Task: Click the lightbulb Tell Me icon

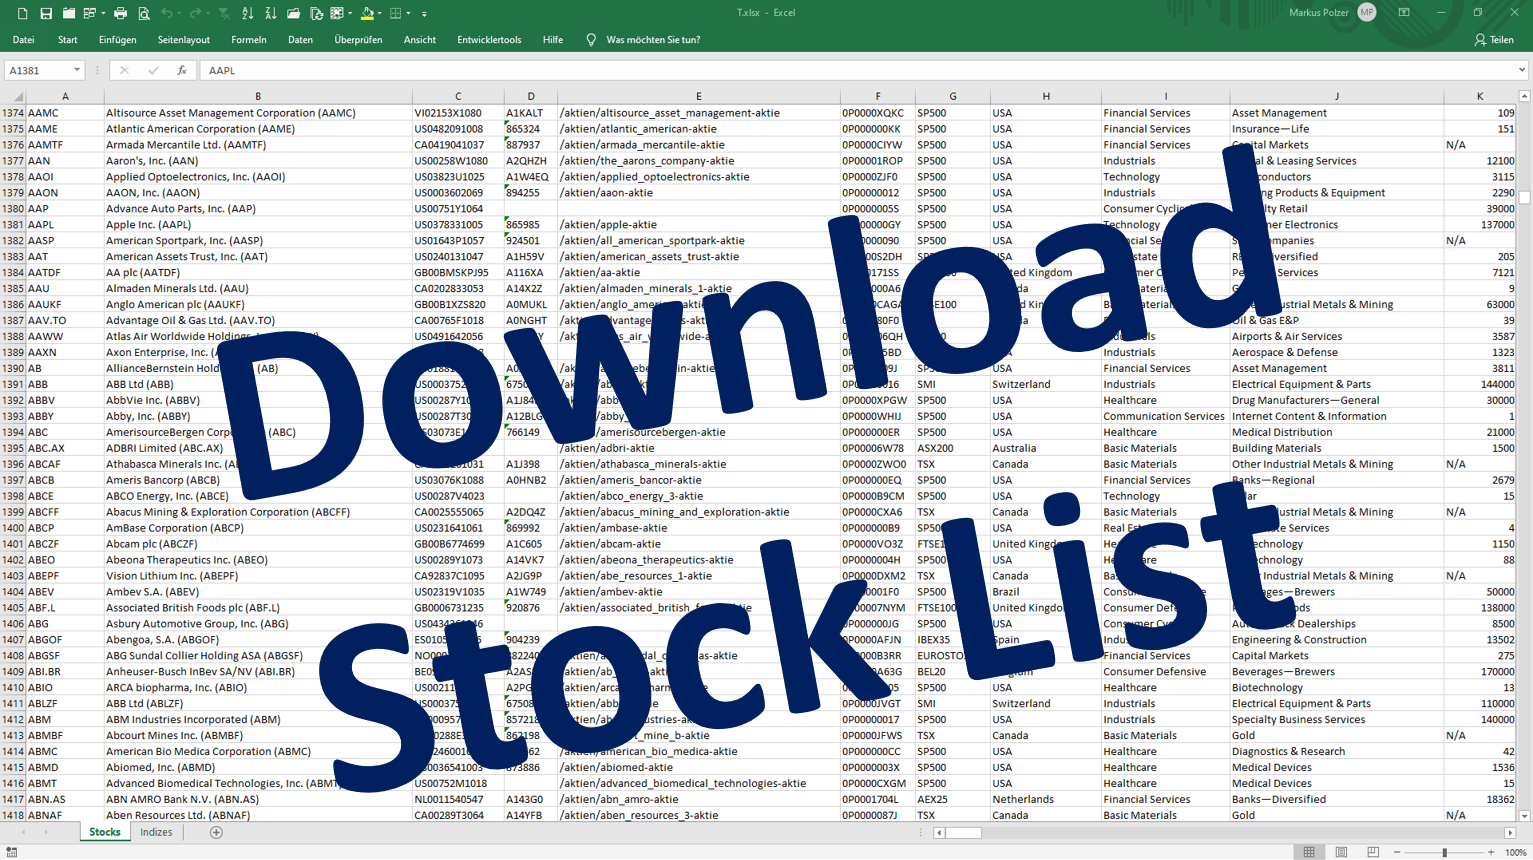Action: (591, 40)
